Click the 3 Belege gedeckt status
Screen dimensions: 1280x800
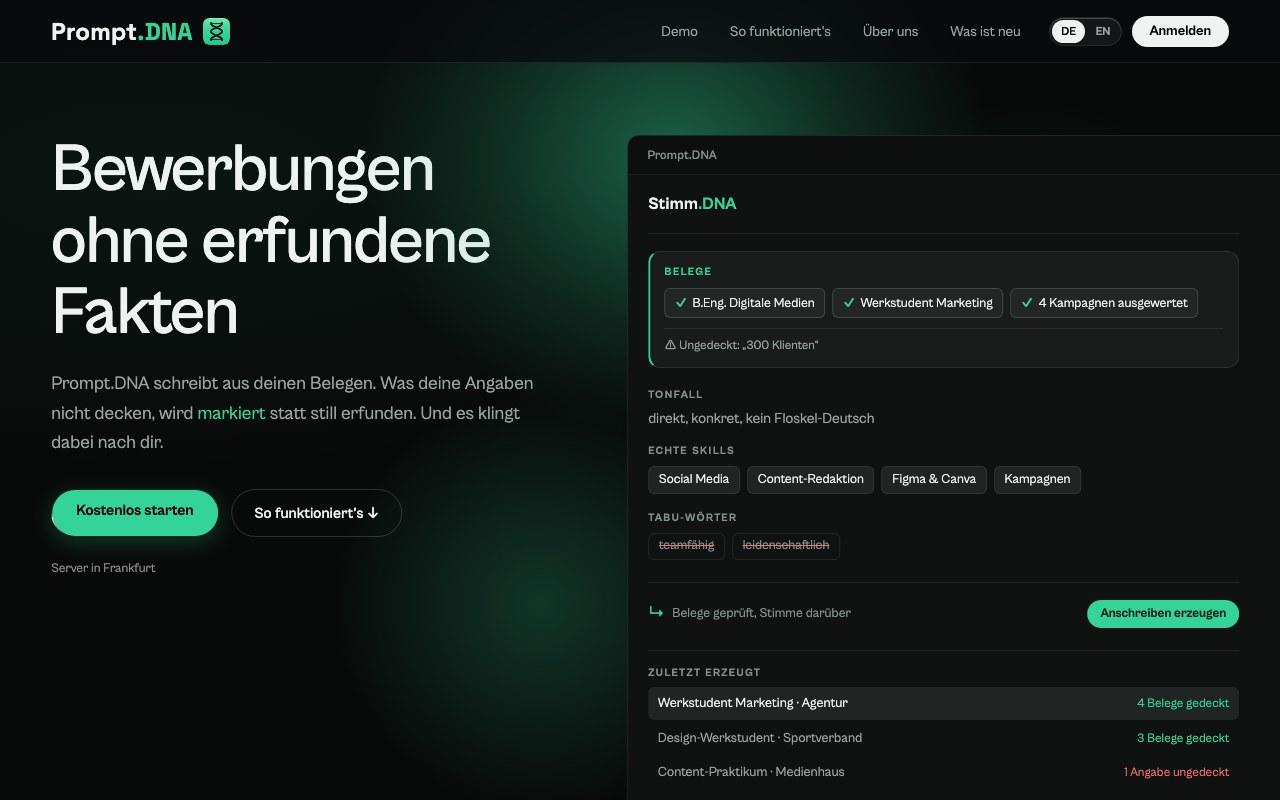[1183, 738]
